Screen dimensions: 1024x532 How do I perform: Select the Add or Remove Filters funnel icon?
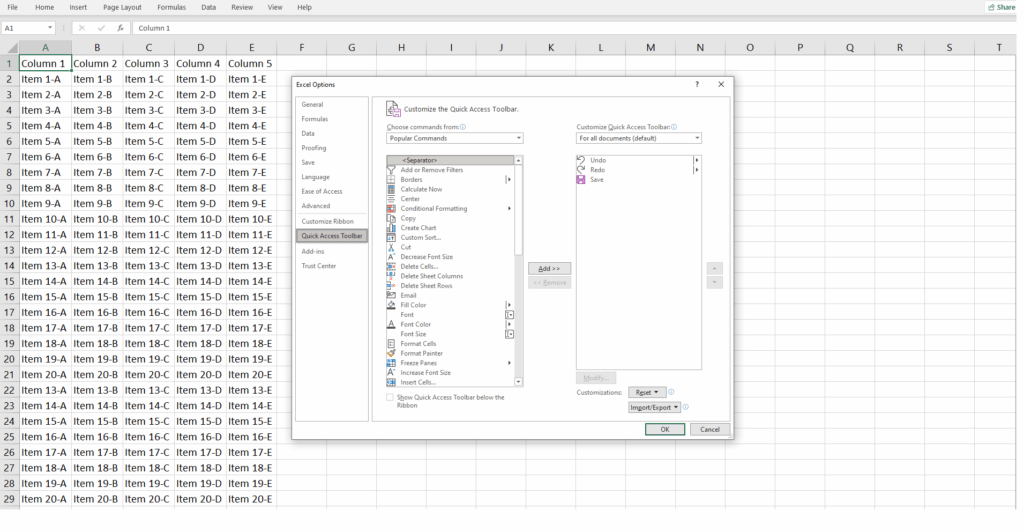point(391,170)
